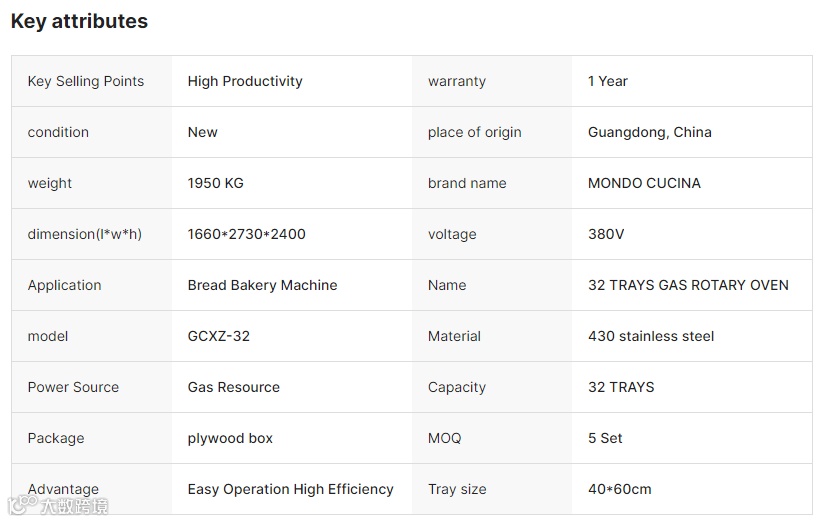The image size is (826, 522).
Task: Click the Key attributes heading
Action: (x=79, y=21)
